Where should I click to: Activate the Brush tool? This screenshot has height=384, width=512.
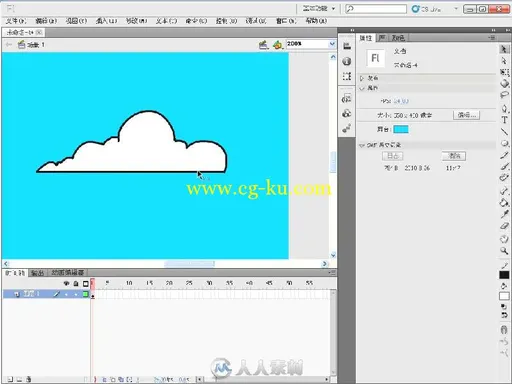coord(504,166)
